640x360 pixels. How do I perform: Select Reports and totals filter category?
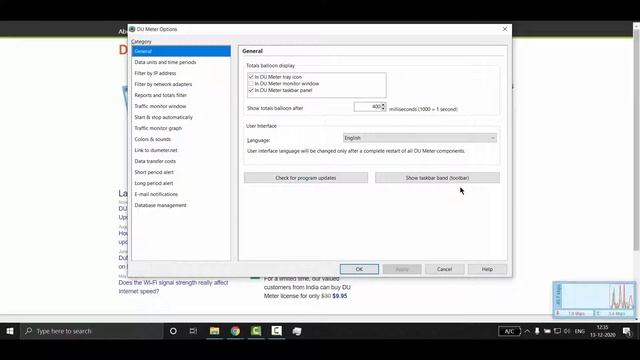(x=160, y=95)
